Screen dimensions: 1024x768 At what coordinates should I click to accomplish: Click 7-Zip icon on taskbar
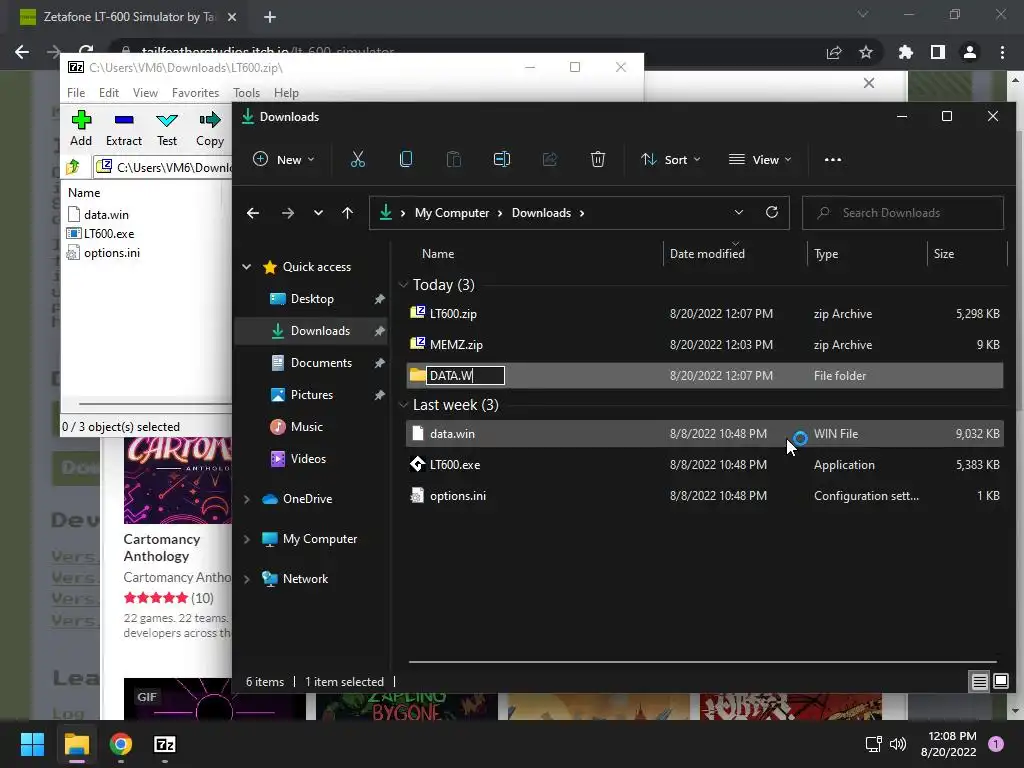[165, 744]
